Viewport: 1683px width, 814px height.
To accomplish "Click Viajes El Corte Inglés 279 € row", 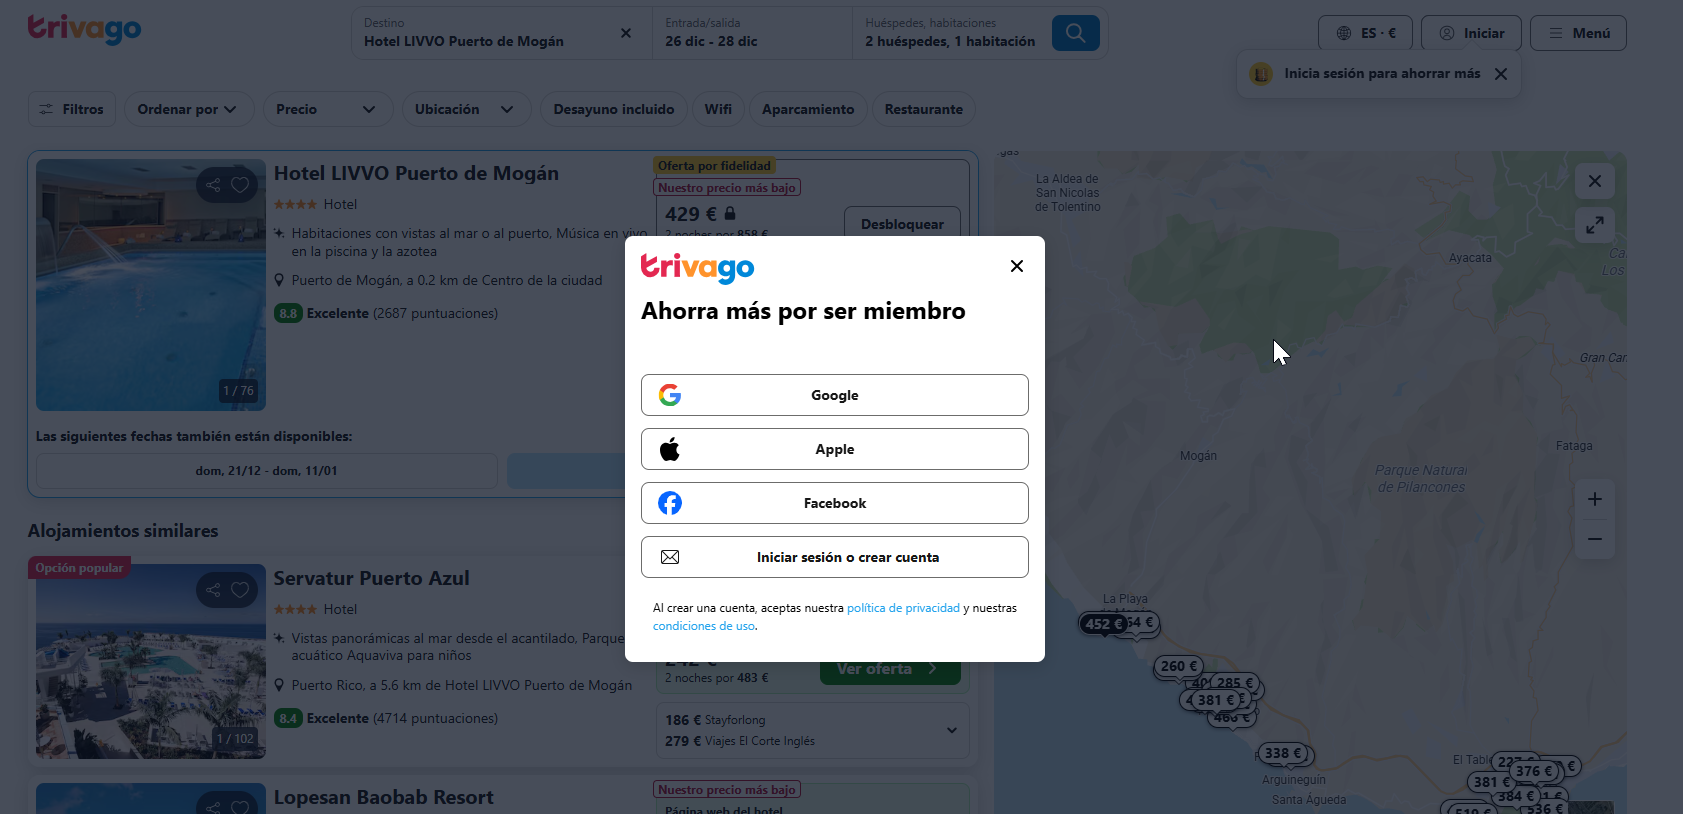I will coord(740,741).
